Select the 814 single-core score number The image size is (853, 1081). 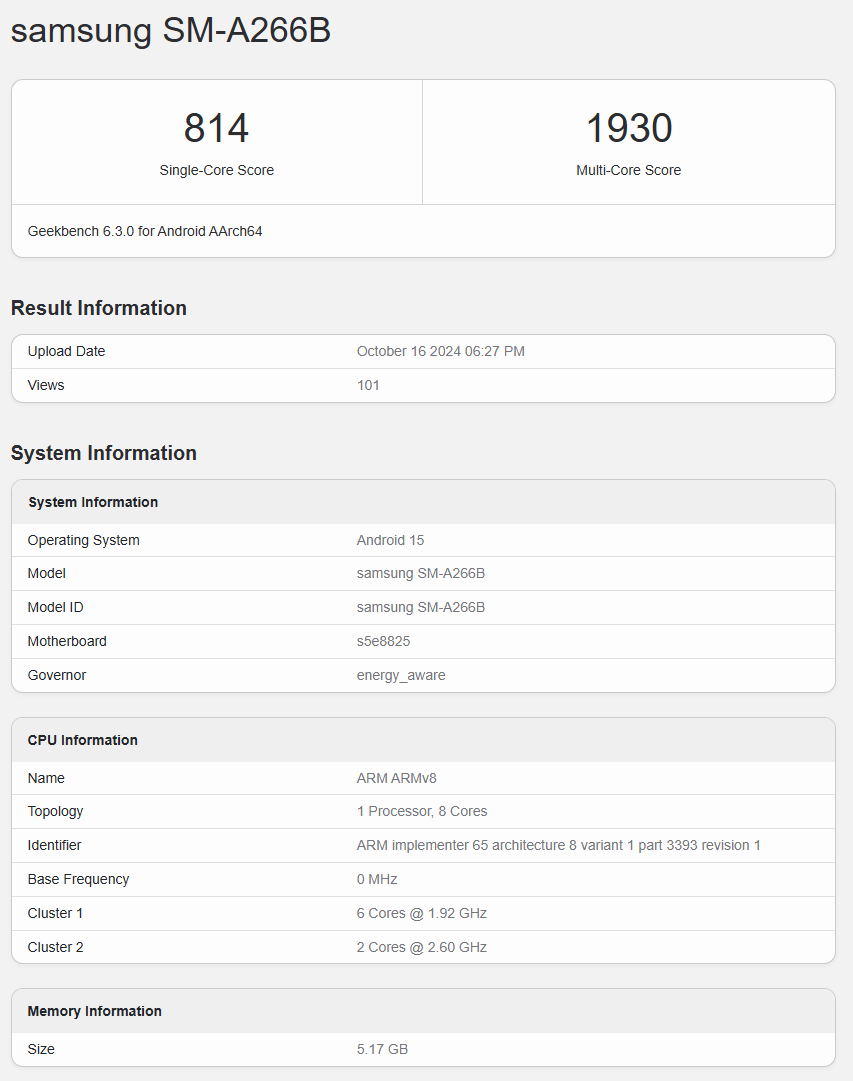[x=217, y=128]
